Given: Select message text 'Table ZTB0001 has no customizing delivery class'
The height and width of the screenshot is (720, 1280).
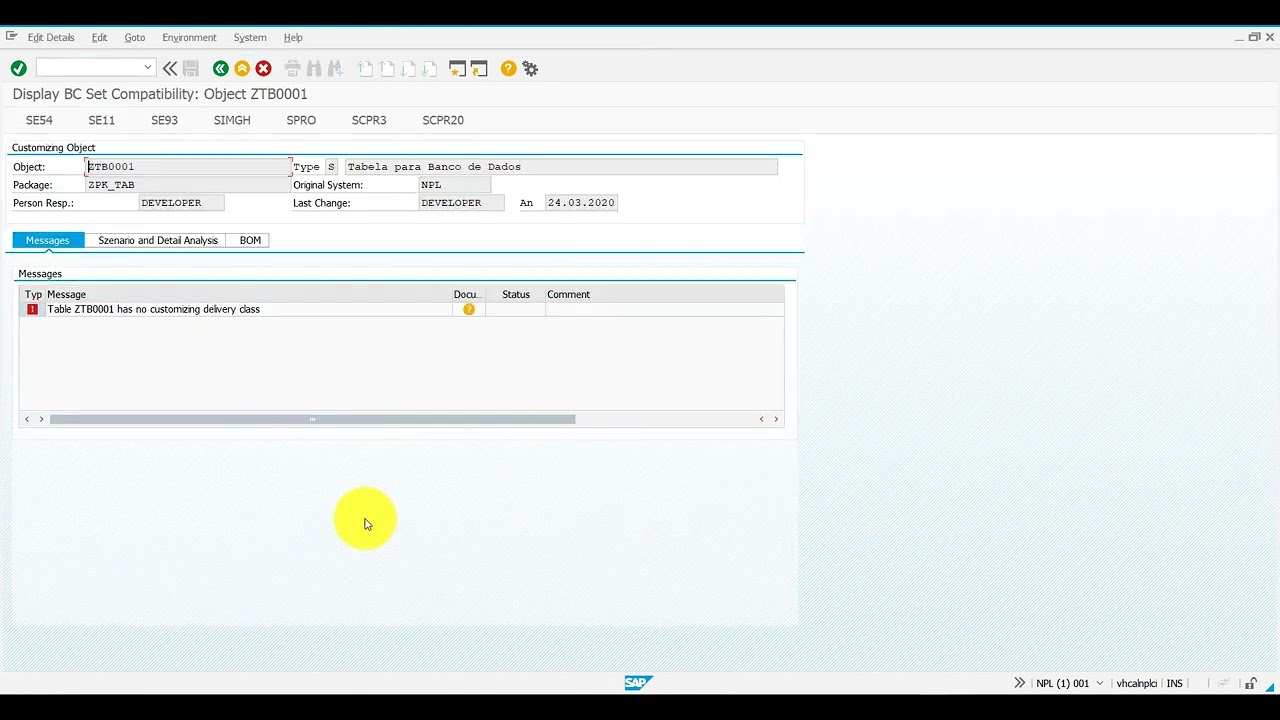Looking at the screenshot, I should click(154, 310).
